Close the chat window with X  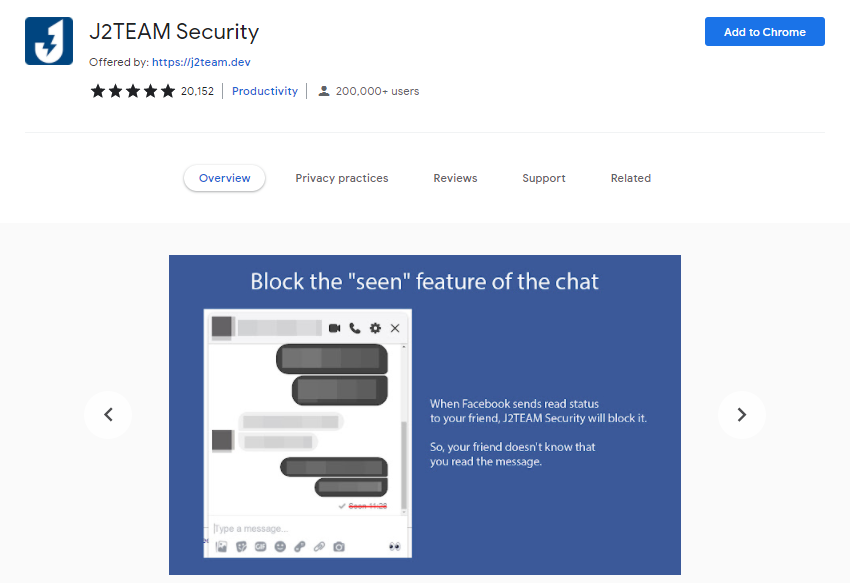tap(395, 328)
